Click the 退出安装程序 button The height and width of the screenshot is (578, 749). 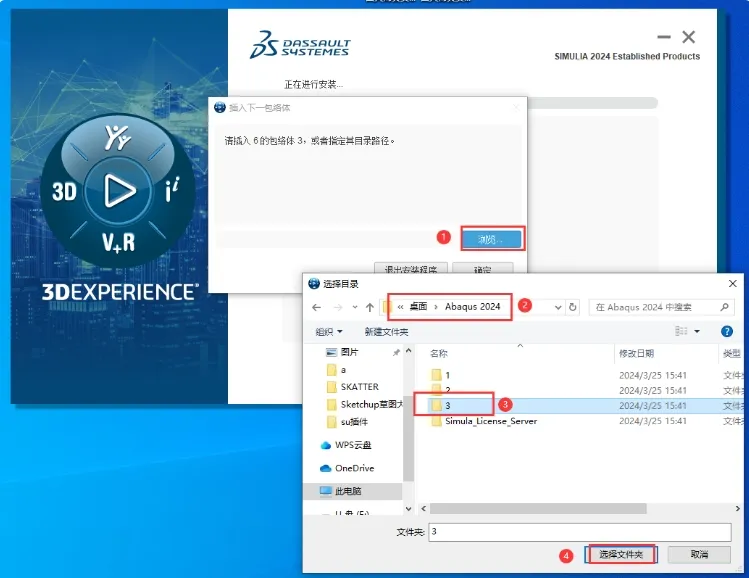[x=411, y=268]
